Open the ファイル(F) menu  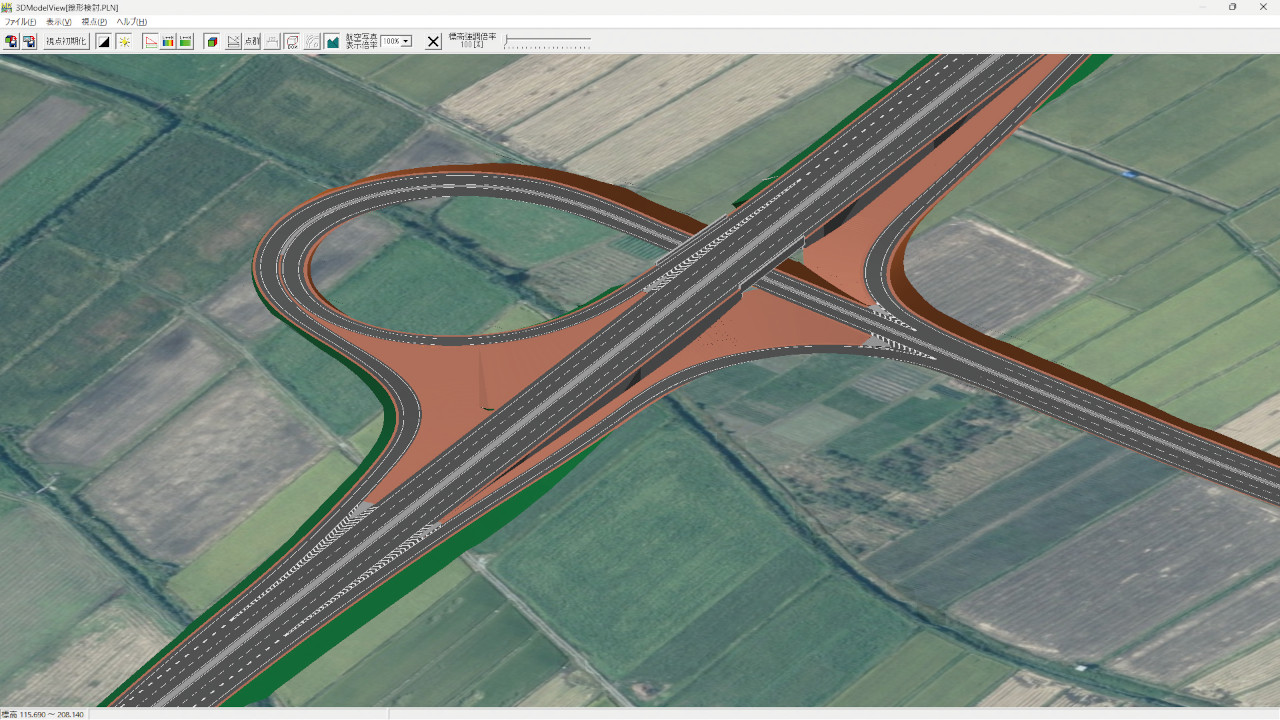point(20,22)
